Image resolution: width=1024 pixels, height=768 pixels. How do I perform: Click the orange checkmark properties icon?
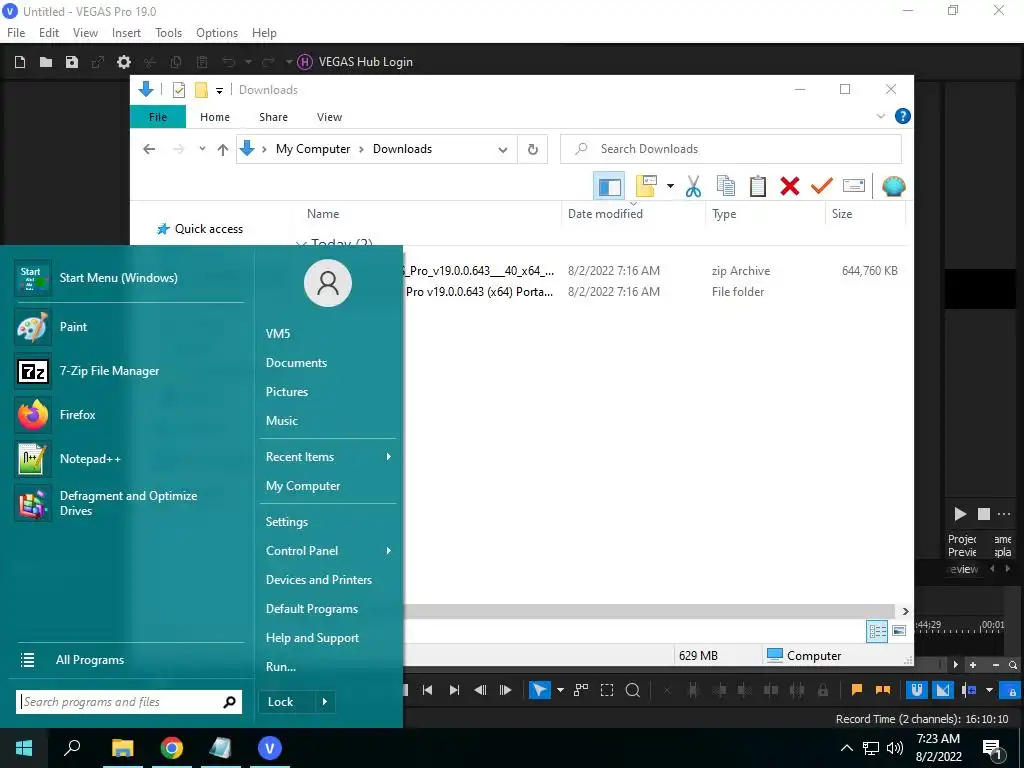click(x=822, y=187)
